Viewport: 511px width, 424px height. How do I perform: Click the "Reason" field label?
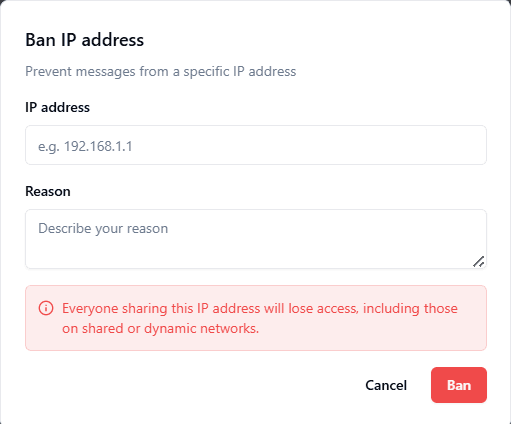(x=48, y=191)
